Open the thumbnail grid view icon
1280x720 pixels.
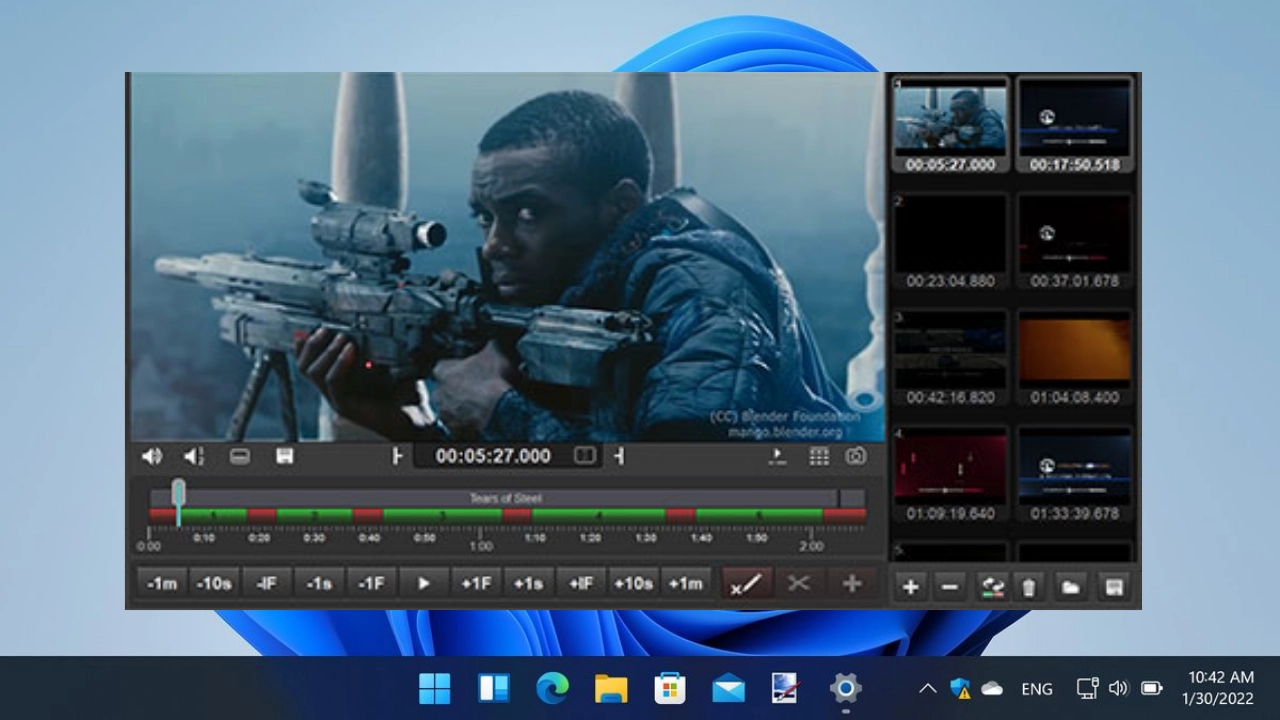pyautogui.click(x=819, y=456)
